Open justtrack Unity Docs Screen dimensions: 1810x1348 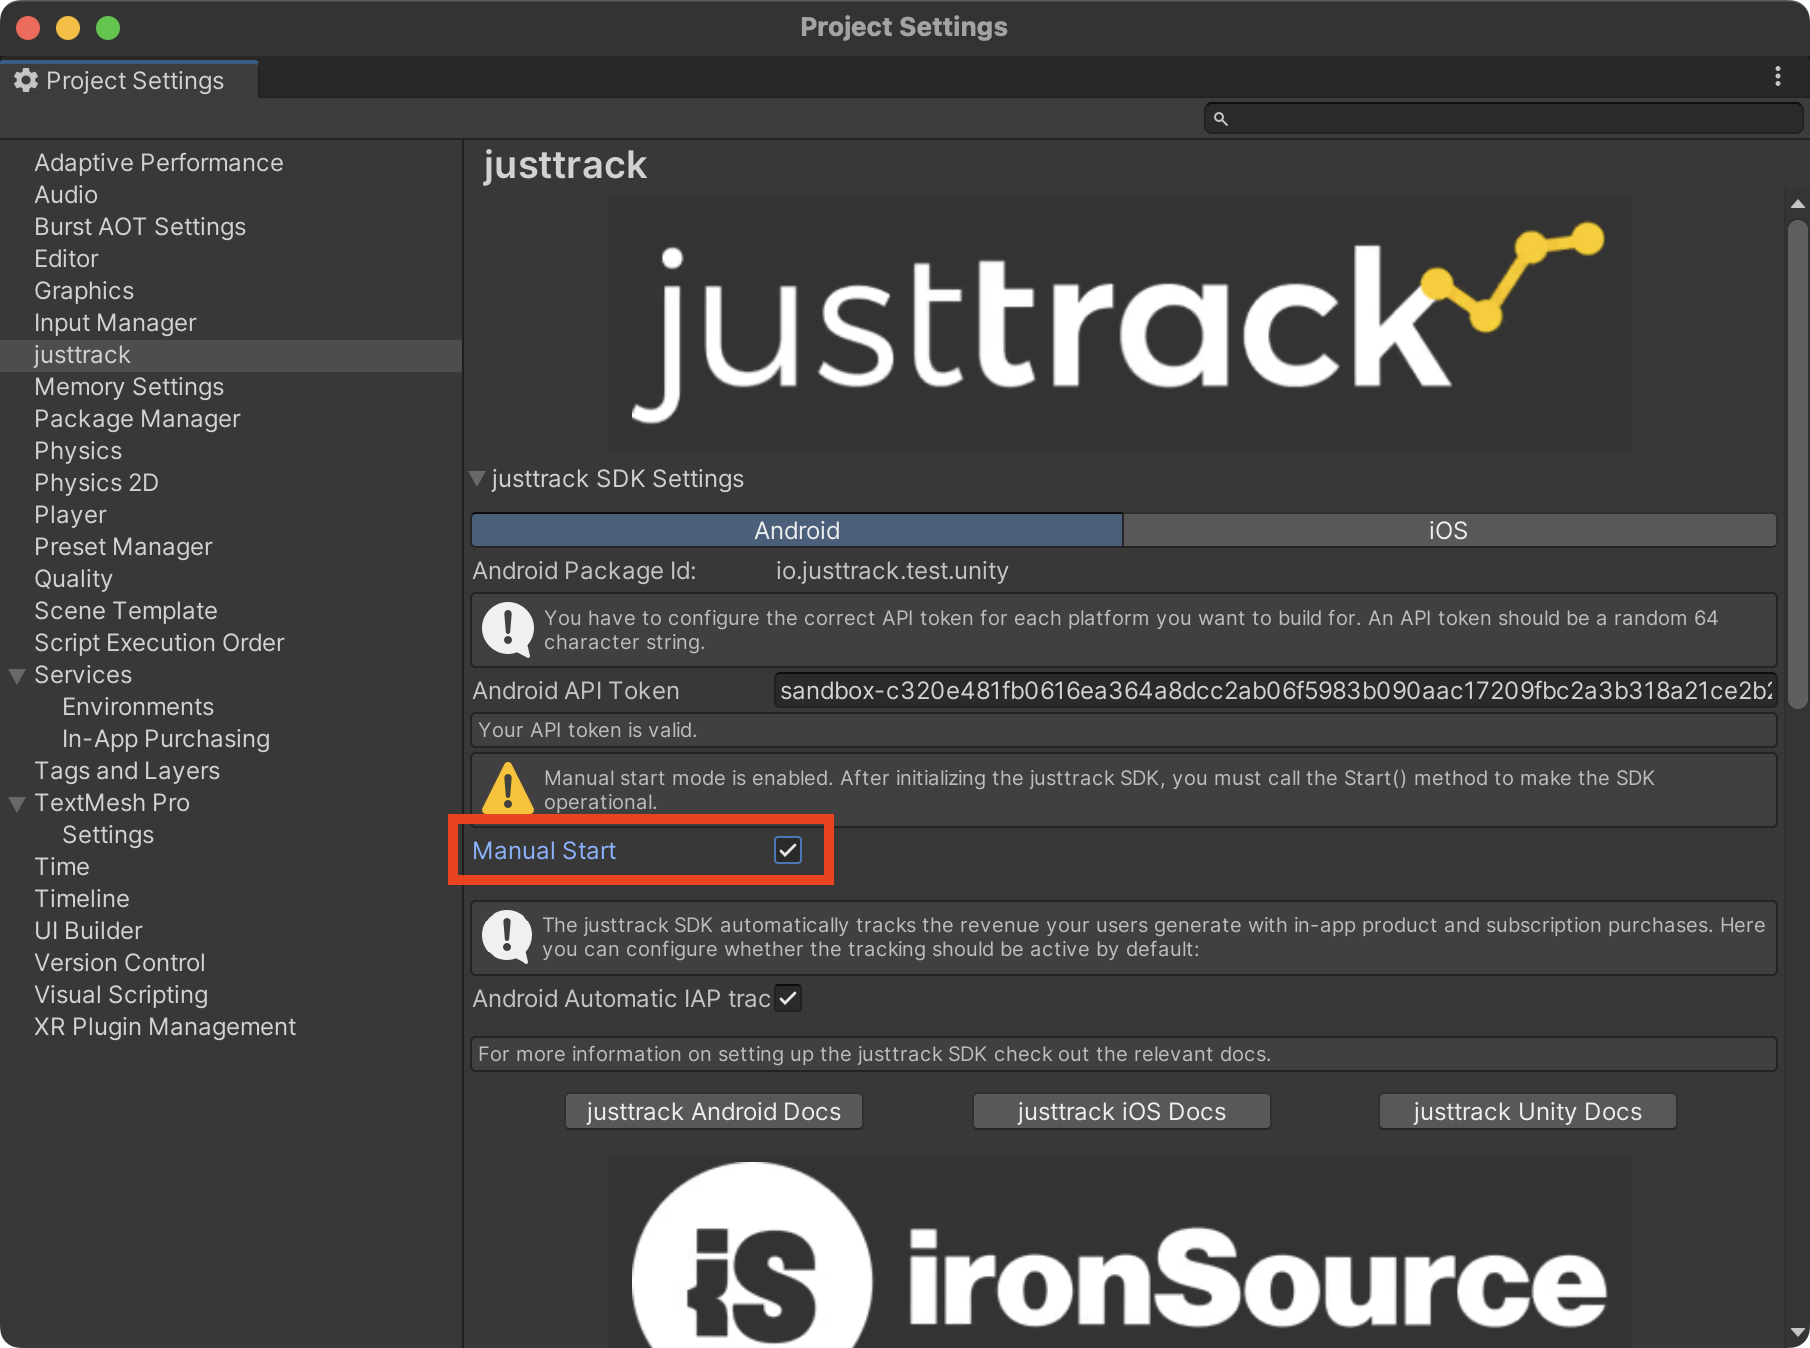[1527, 1111]
